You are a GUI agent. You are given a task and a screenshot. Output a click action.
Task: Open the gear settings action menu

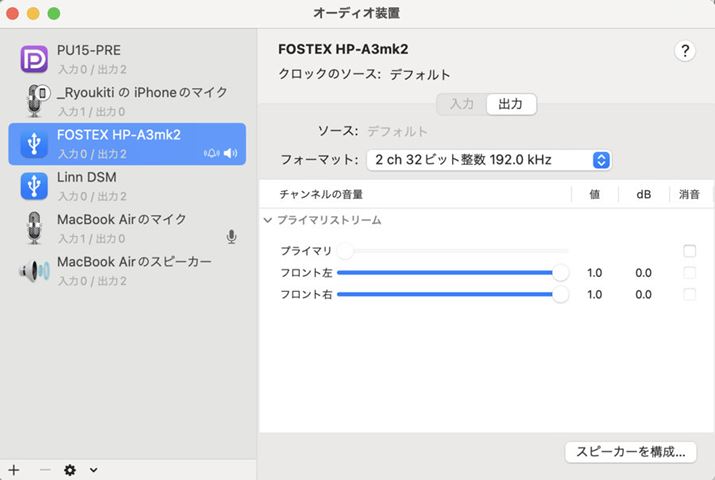click(x=70, y=469)
